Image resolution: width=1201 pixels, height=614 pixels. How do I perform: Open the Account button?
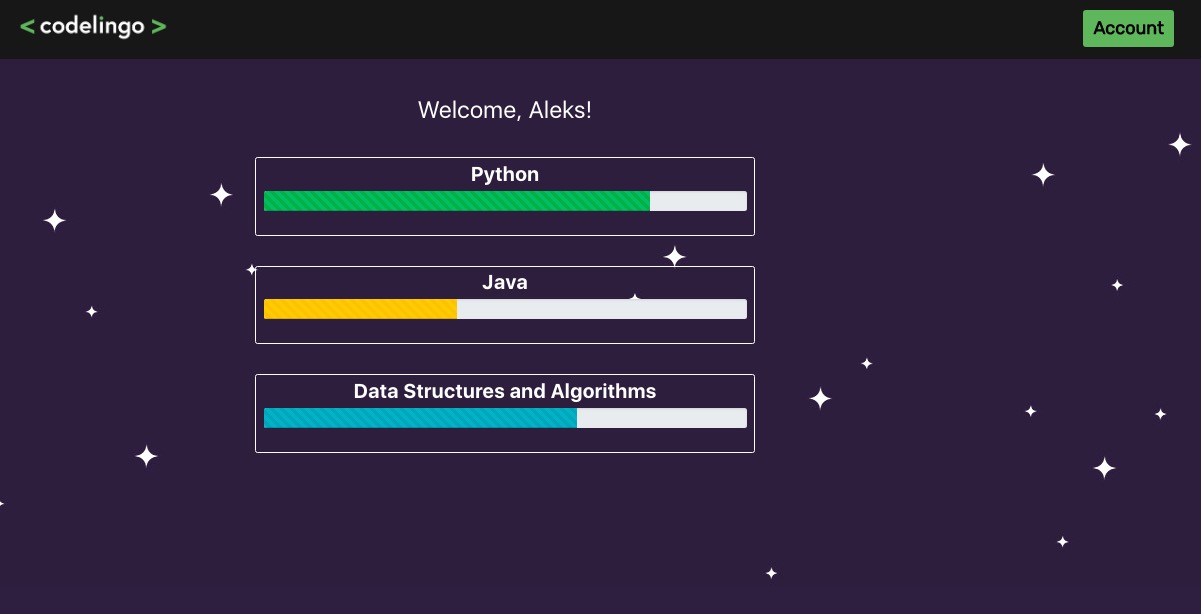pos(1128,28)
